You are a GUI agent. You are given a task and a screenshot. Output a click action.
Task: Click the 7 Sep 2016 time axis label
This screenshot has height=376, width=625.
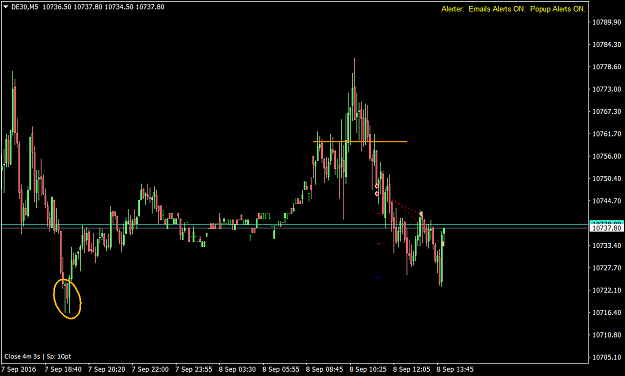coord(19,369)
